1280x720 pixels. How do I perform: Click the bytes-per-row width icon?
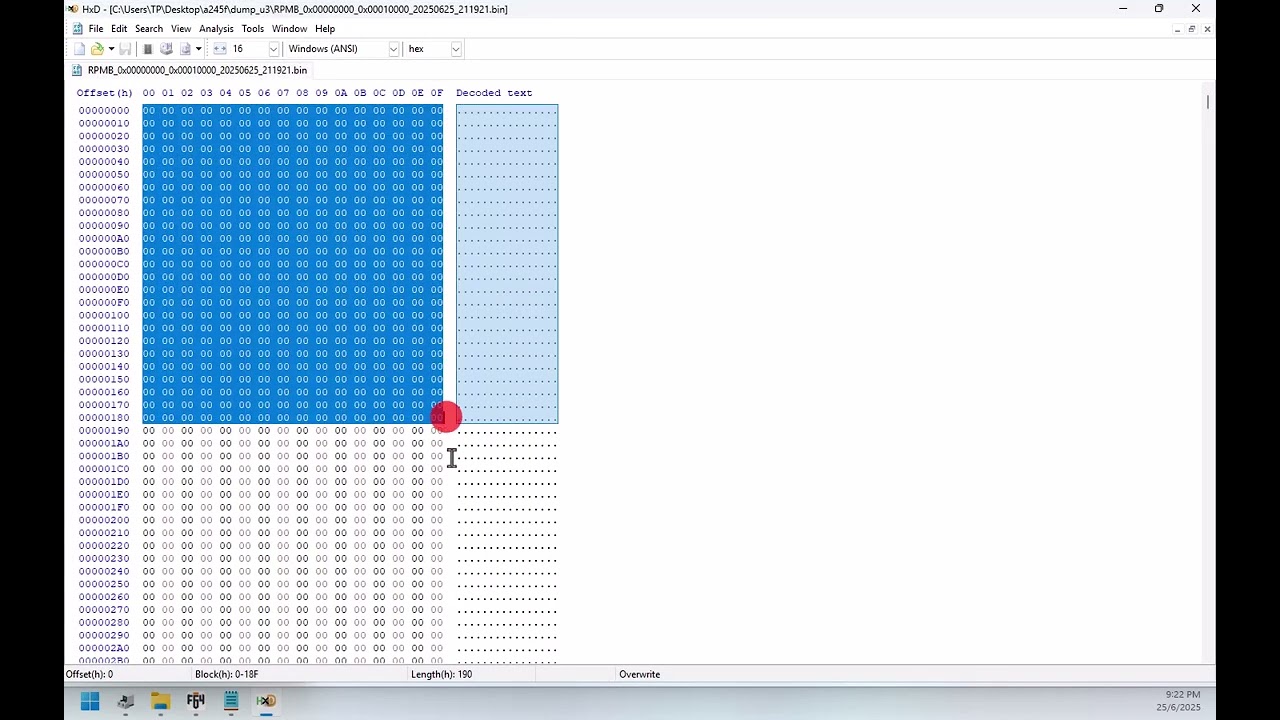pyautogui.click(x=220, y=49)
